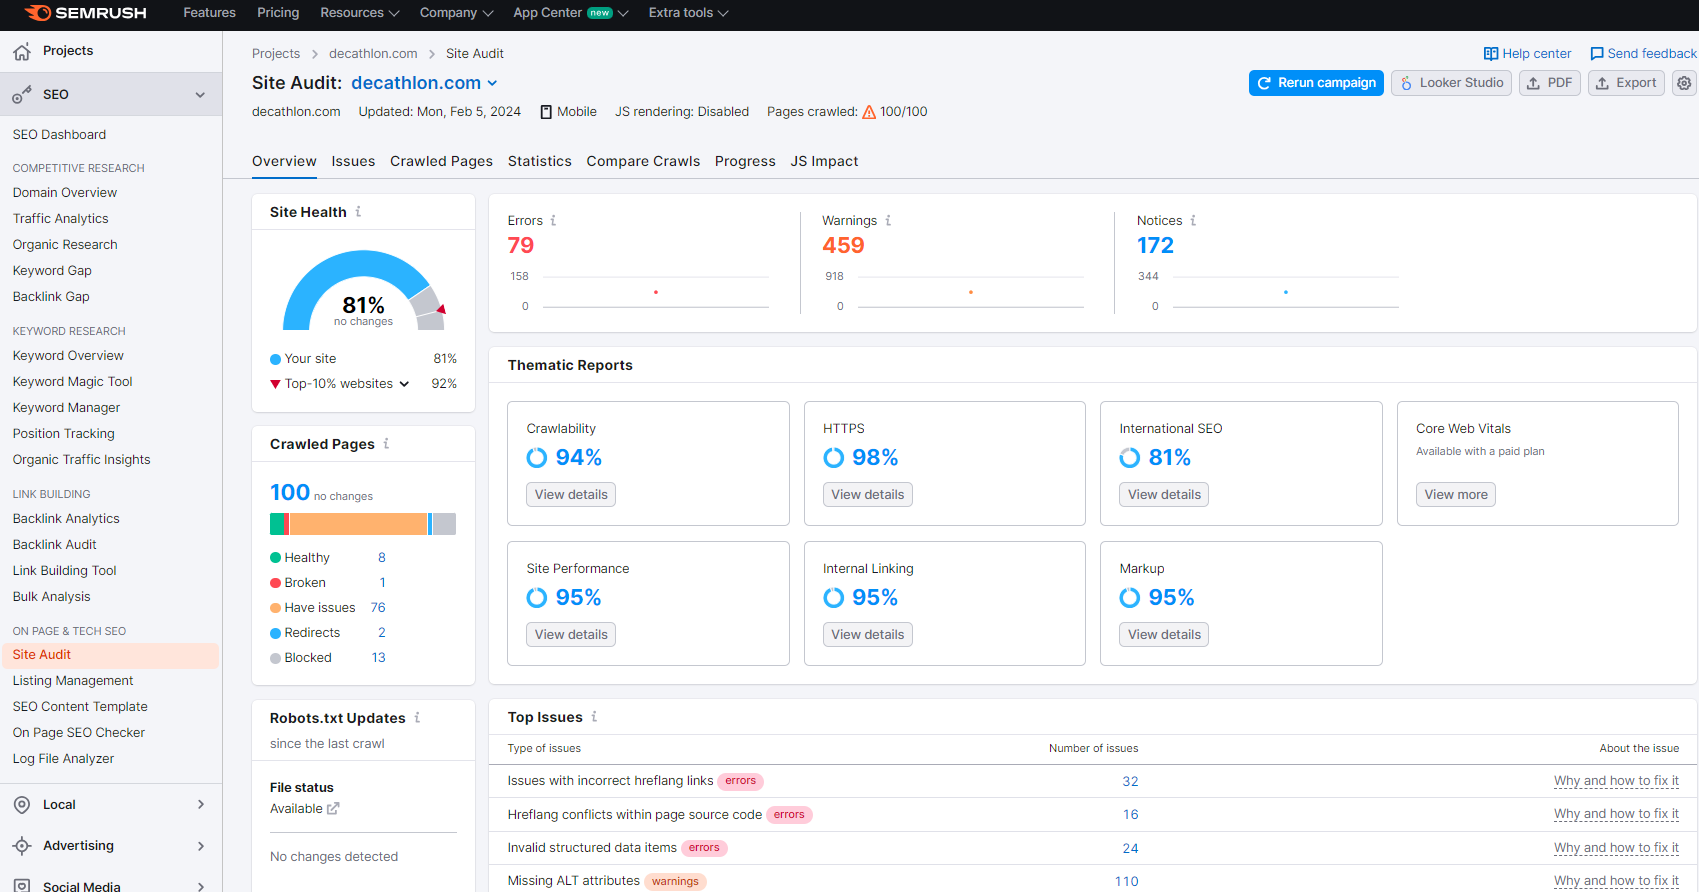View more about Core Web Vitals
1699x892 pixels.
1456,495
